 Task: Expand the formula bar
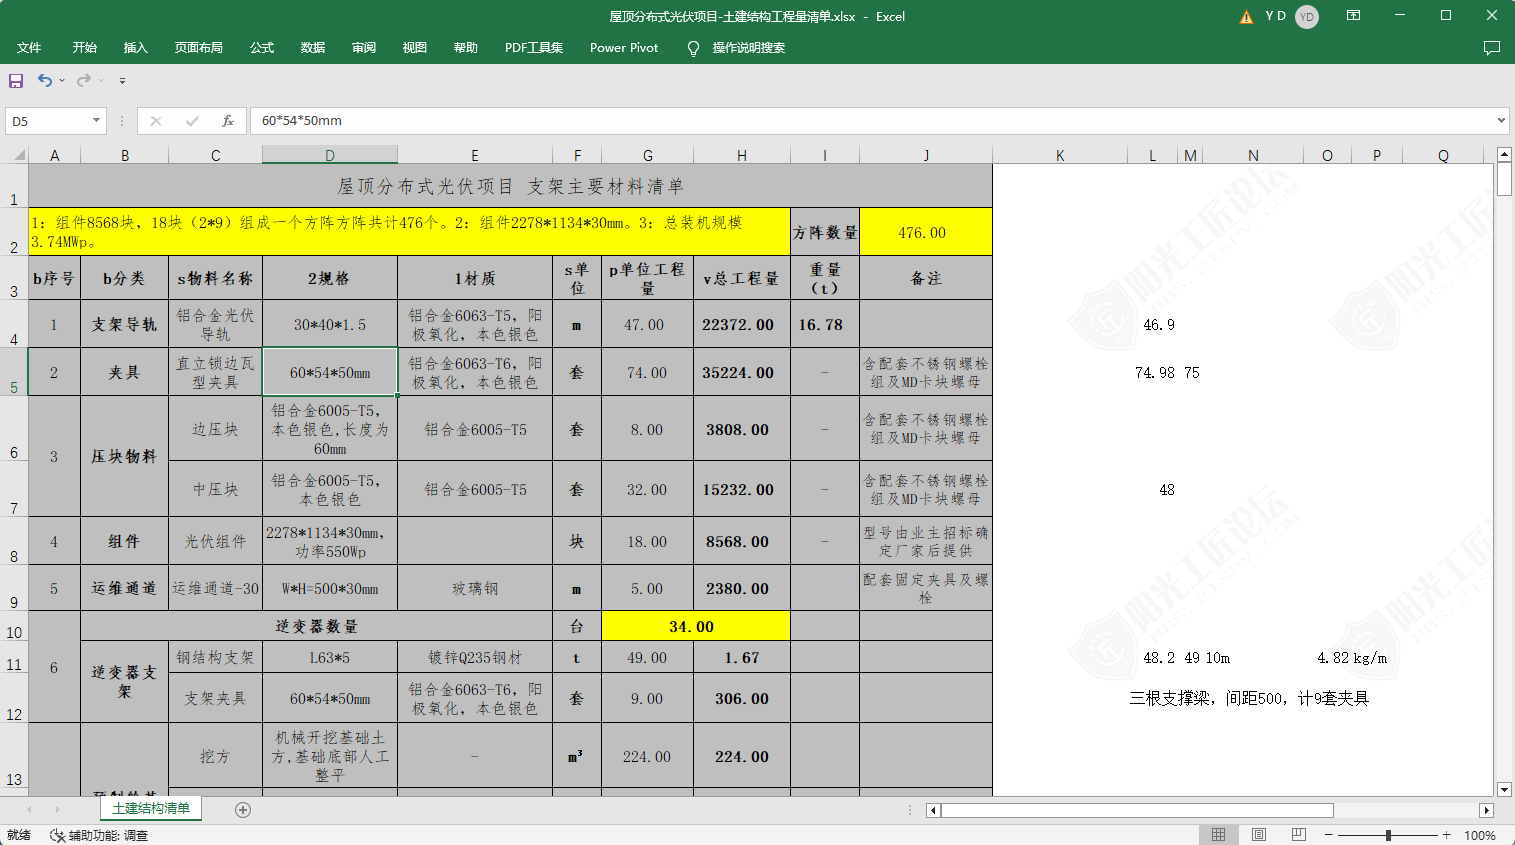(1501, 121)
